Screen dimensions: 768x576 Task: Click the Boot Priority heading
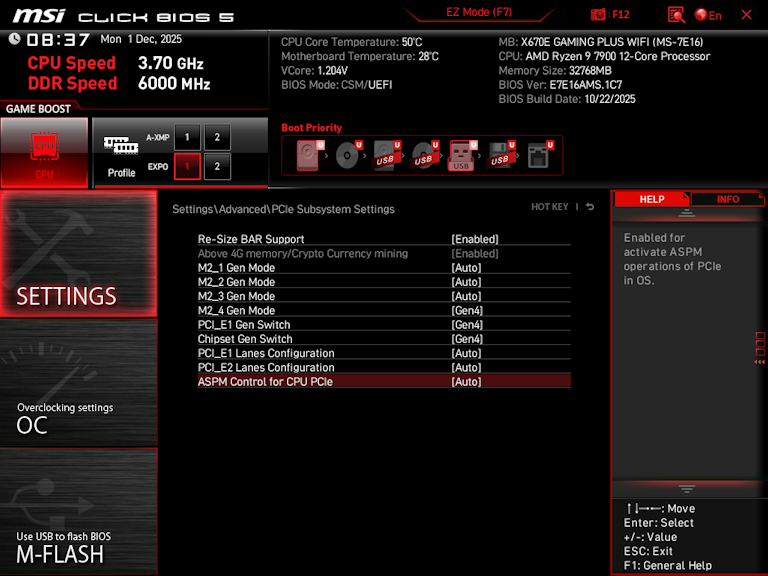312,128
